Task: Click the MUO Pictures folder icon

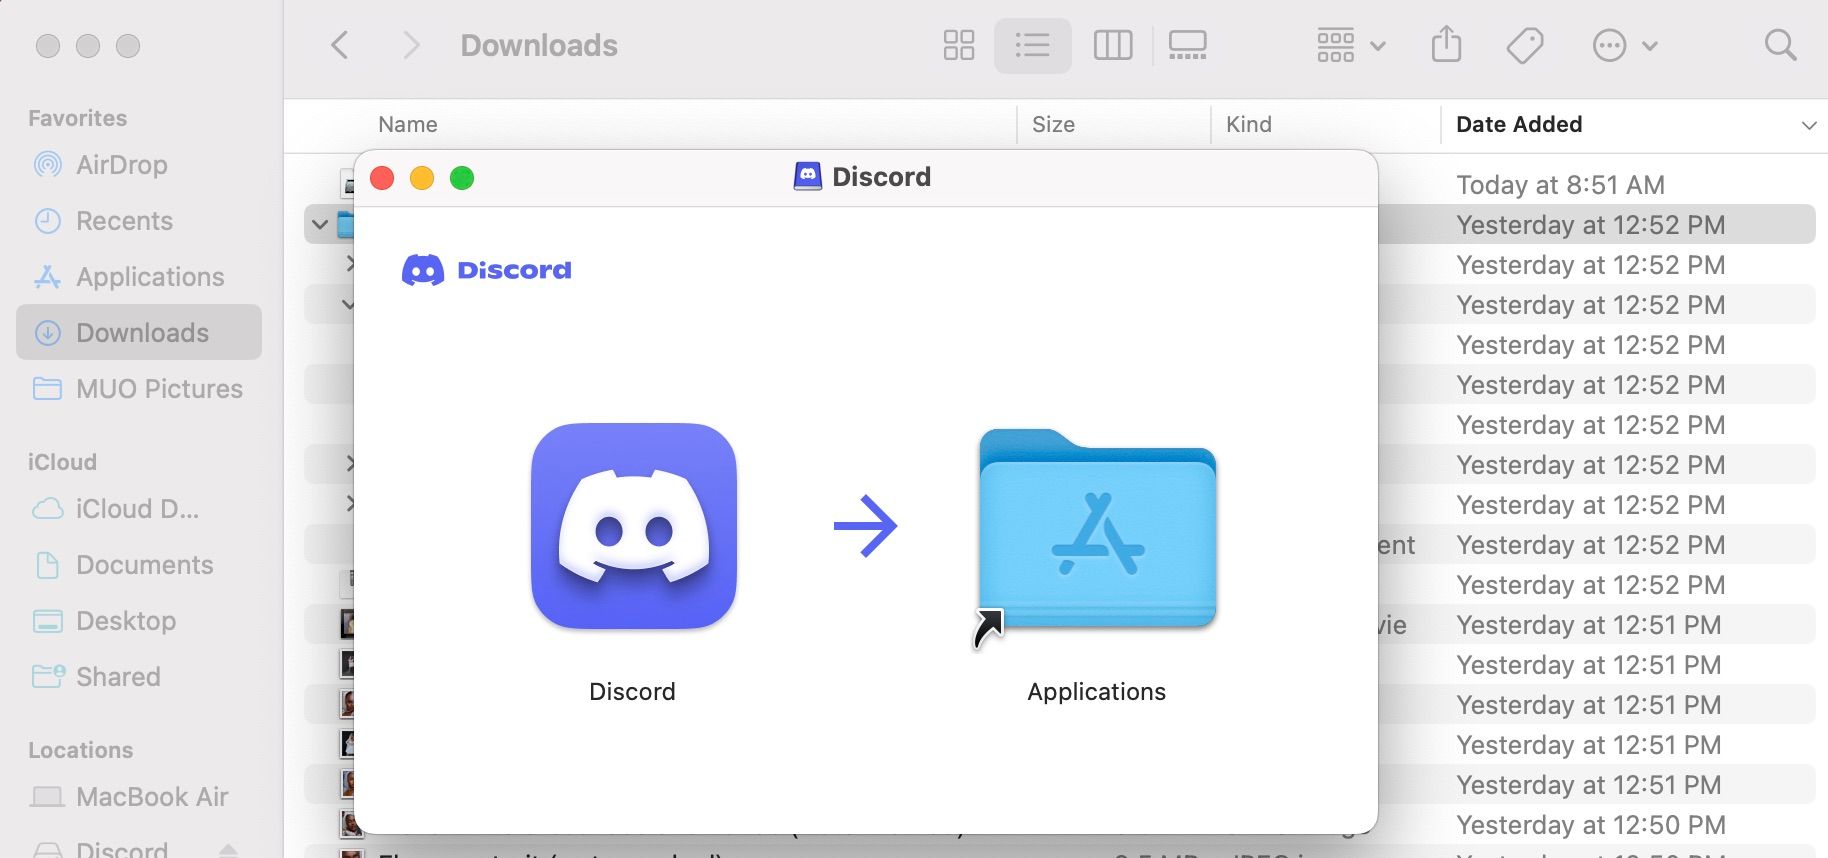Action: click(47, 388)
